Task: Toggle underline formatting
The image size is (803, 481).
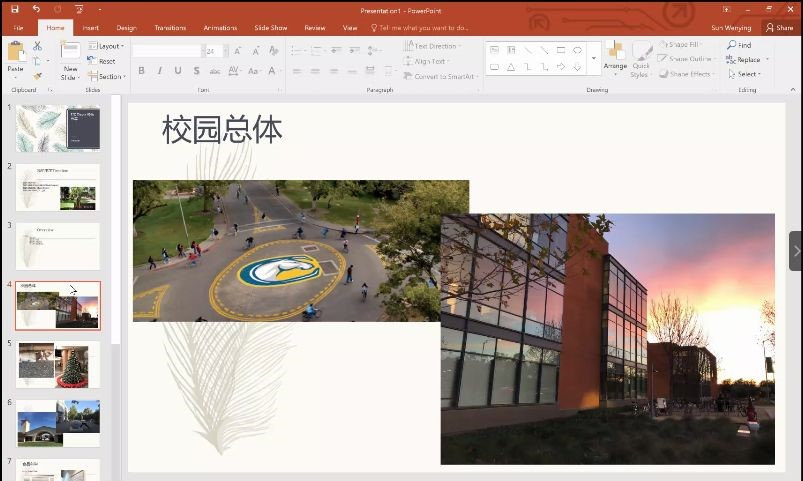Action: coord(178,71)
